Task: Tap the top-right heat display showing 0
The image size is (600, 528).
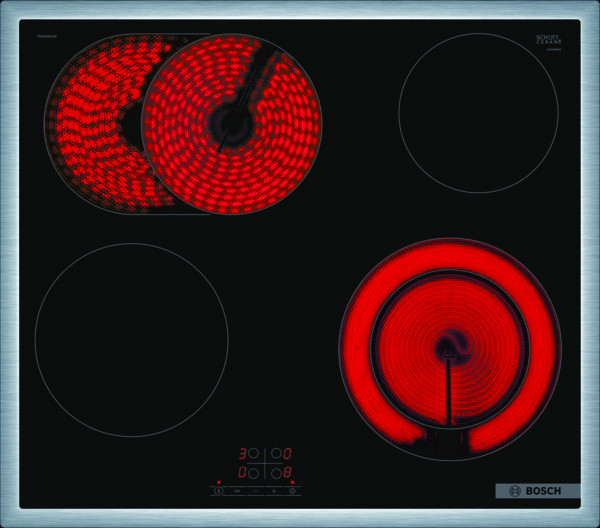Action: click(x=287, y=454)
